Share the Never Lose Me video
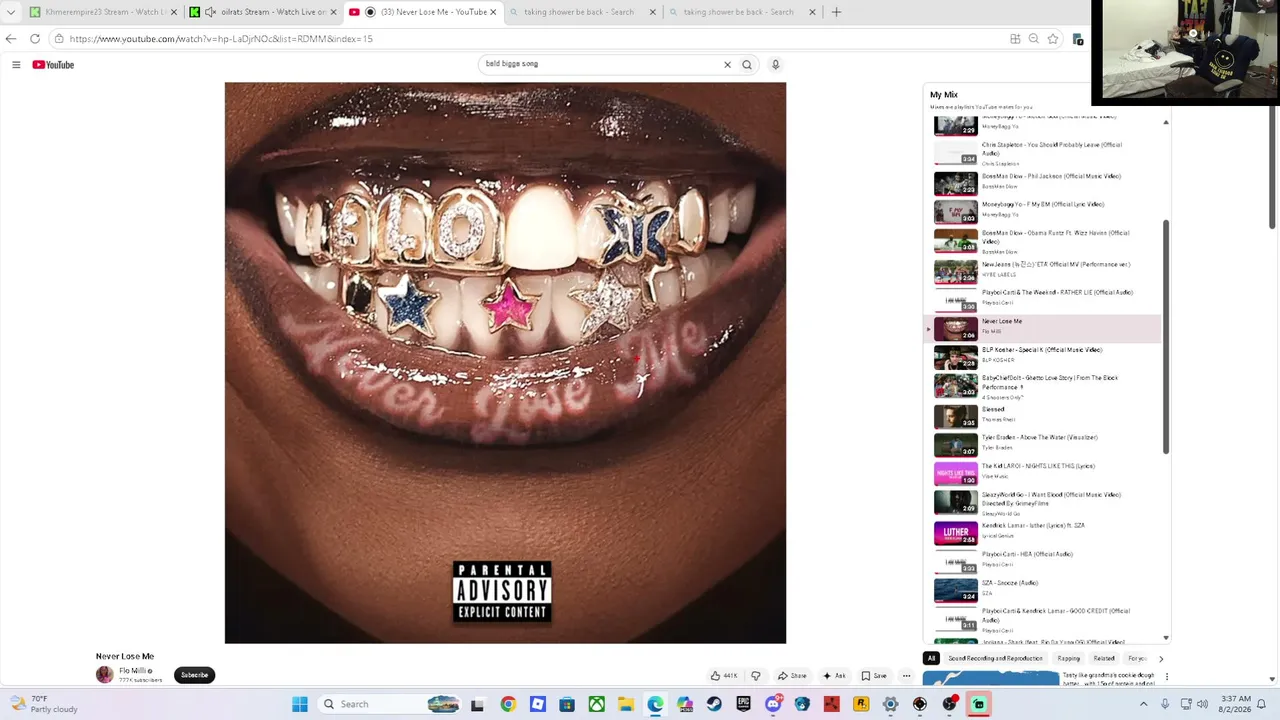The image size is (1280, 720). [x=792, y=676]
